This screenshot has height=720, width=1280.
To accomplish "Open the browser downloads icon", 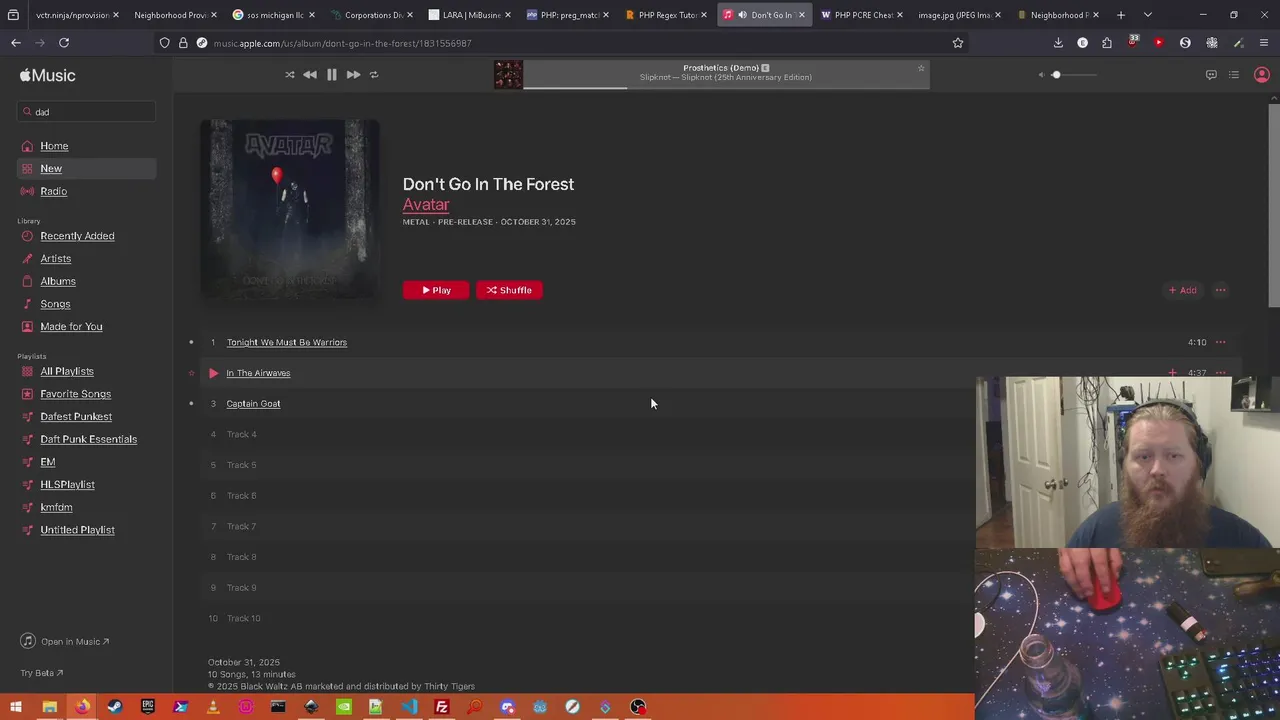I will (1058, 43).
